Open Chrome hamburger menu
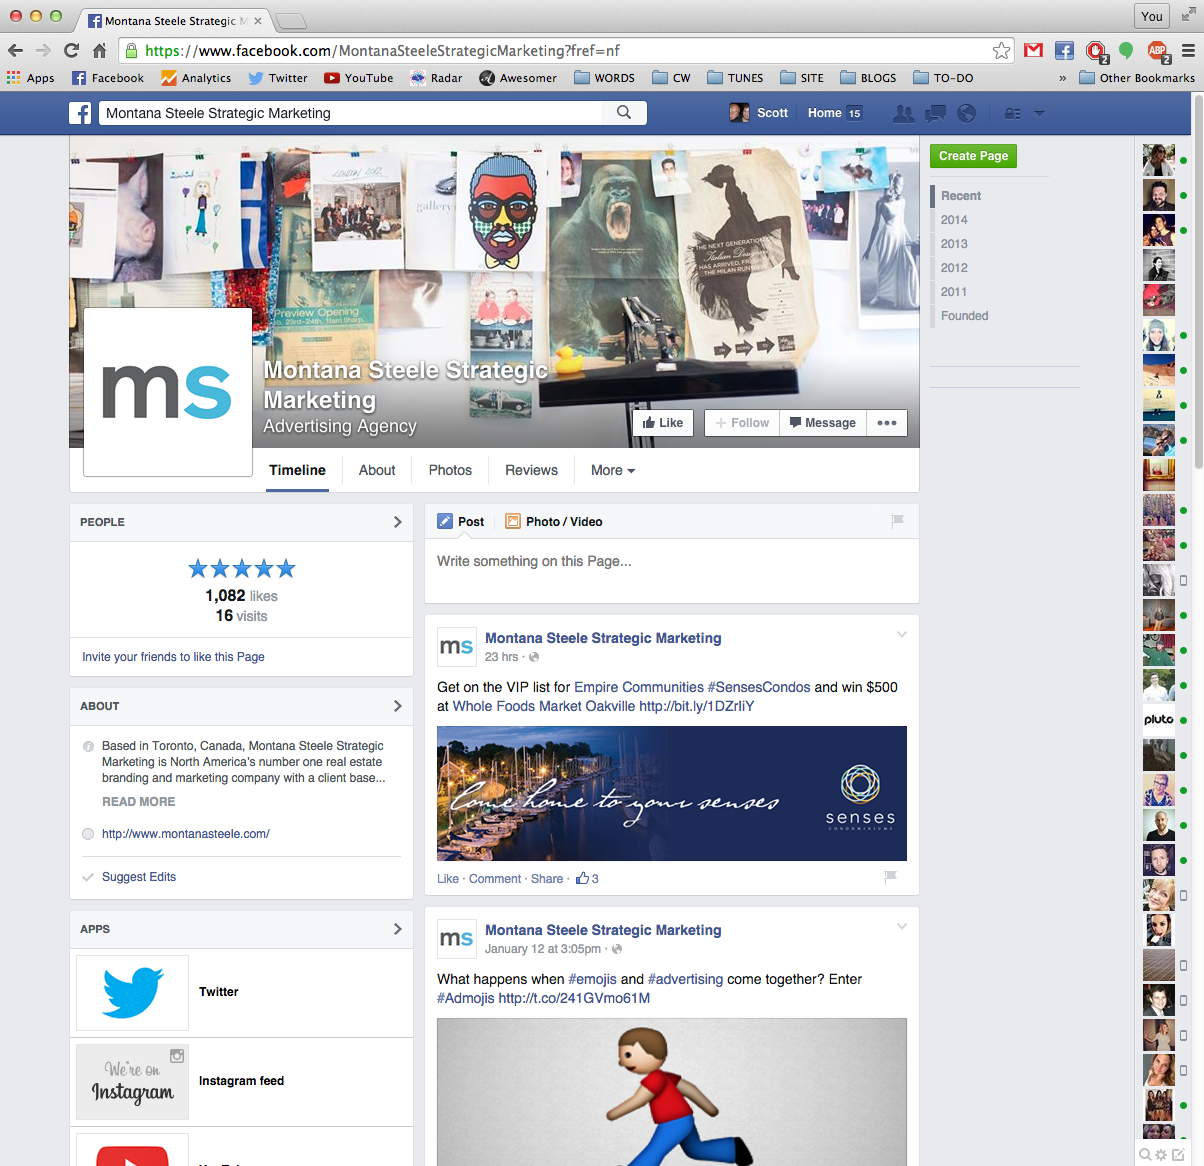Screen dimensions: 1204x1166 point(1188,50)
